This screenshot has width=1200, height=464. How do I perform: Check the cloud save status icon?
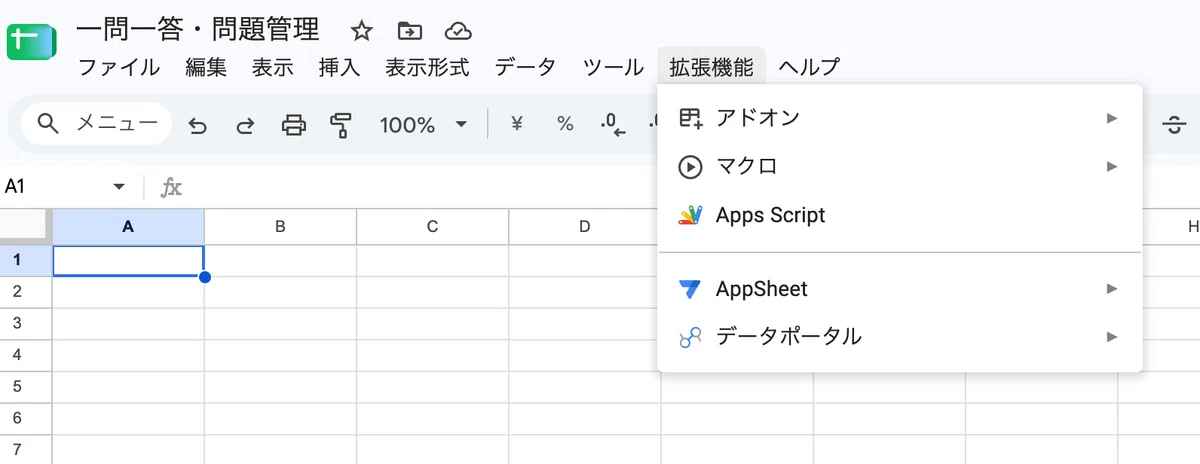coord(458,31)
